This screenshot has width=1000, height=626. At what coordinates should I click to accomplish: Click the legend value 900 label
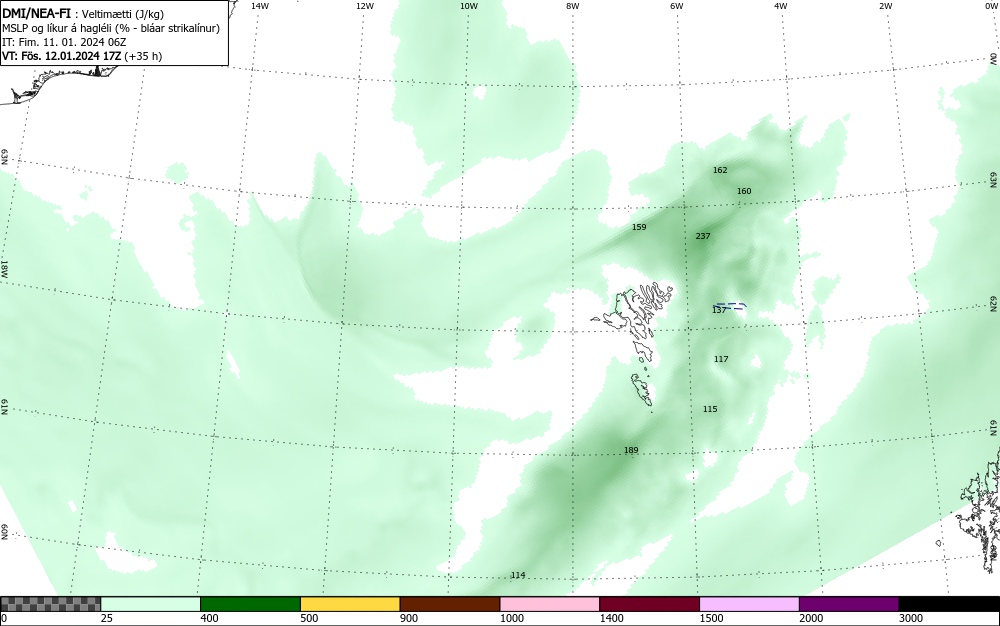(x=409, y=618)
